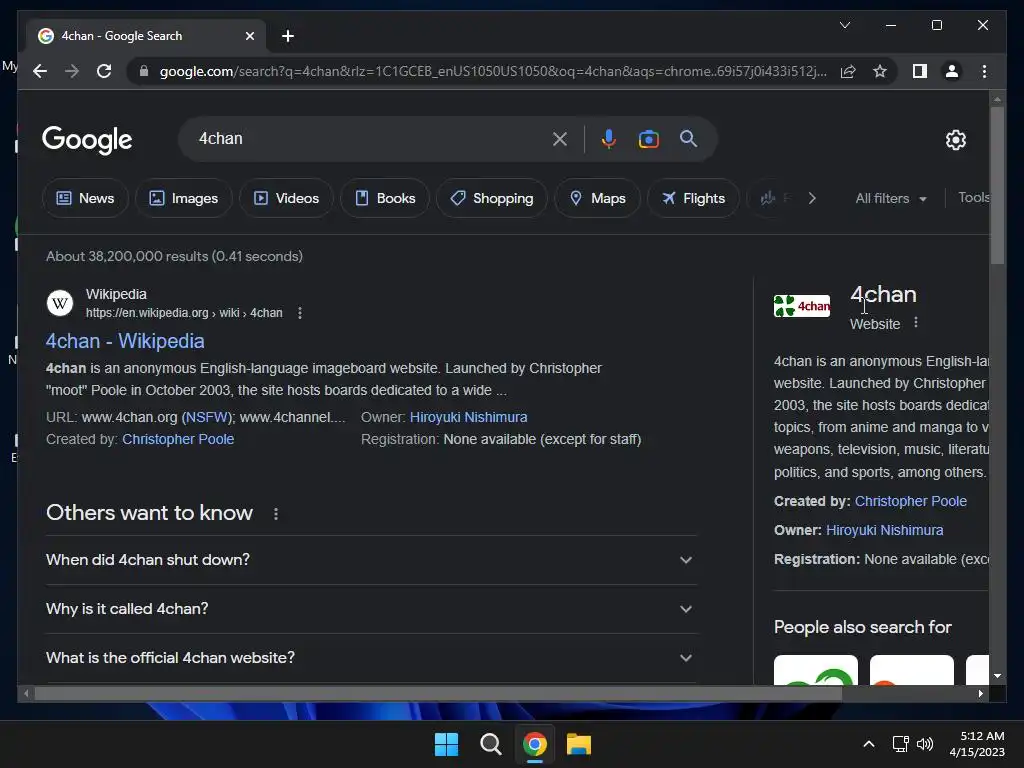Expand 'Why is it called 4chan?'
This screenshot has height=768, width=1024.
371,609
